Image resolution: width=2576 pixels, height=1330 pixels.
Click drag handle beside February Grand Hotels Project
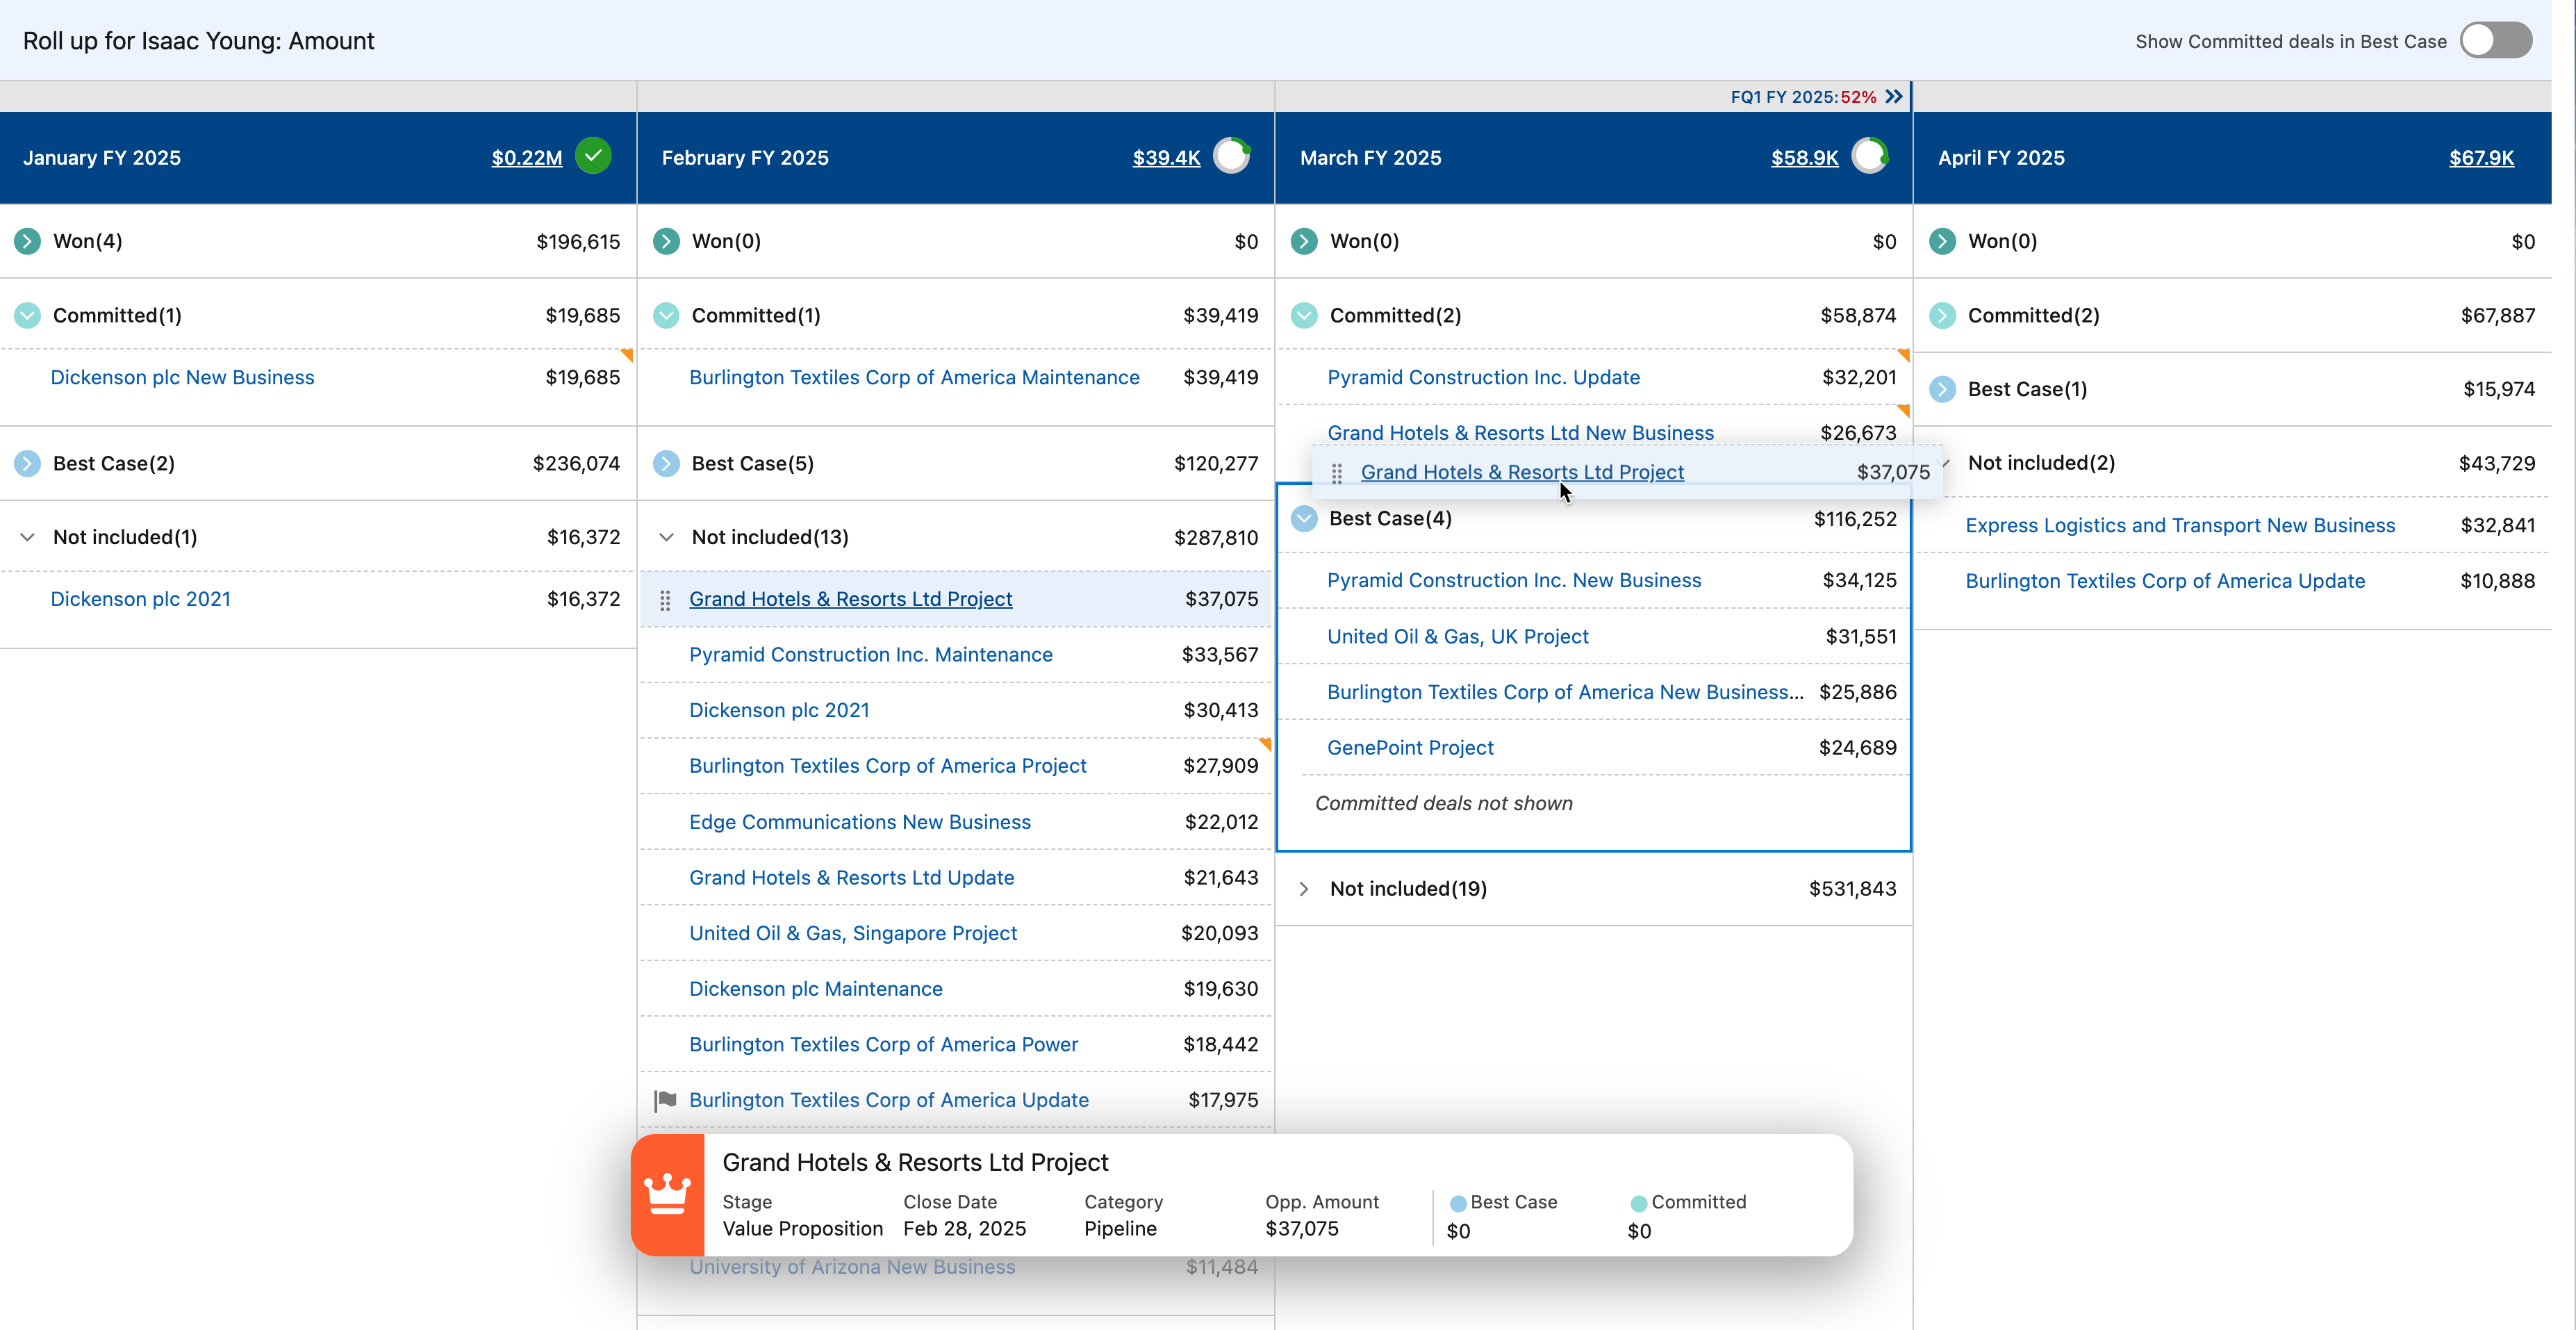point(665,600)
